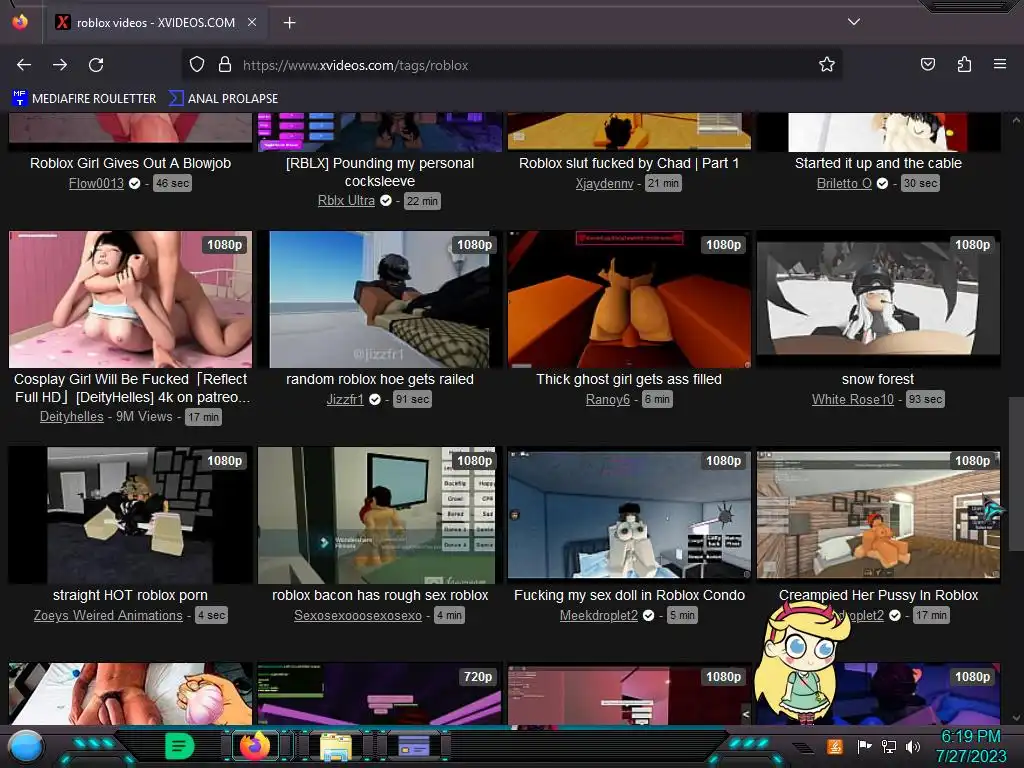Save page to Pocket
The image size is (1024, 768).
(928, 64)
